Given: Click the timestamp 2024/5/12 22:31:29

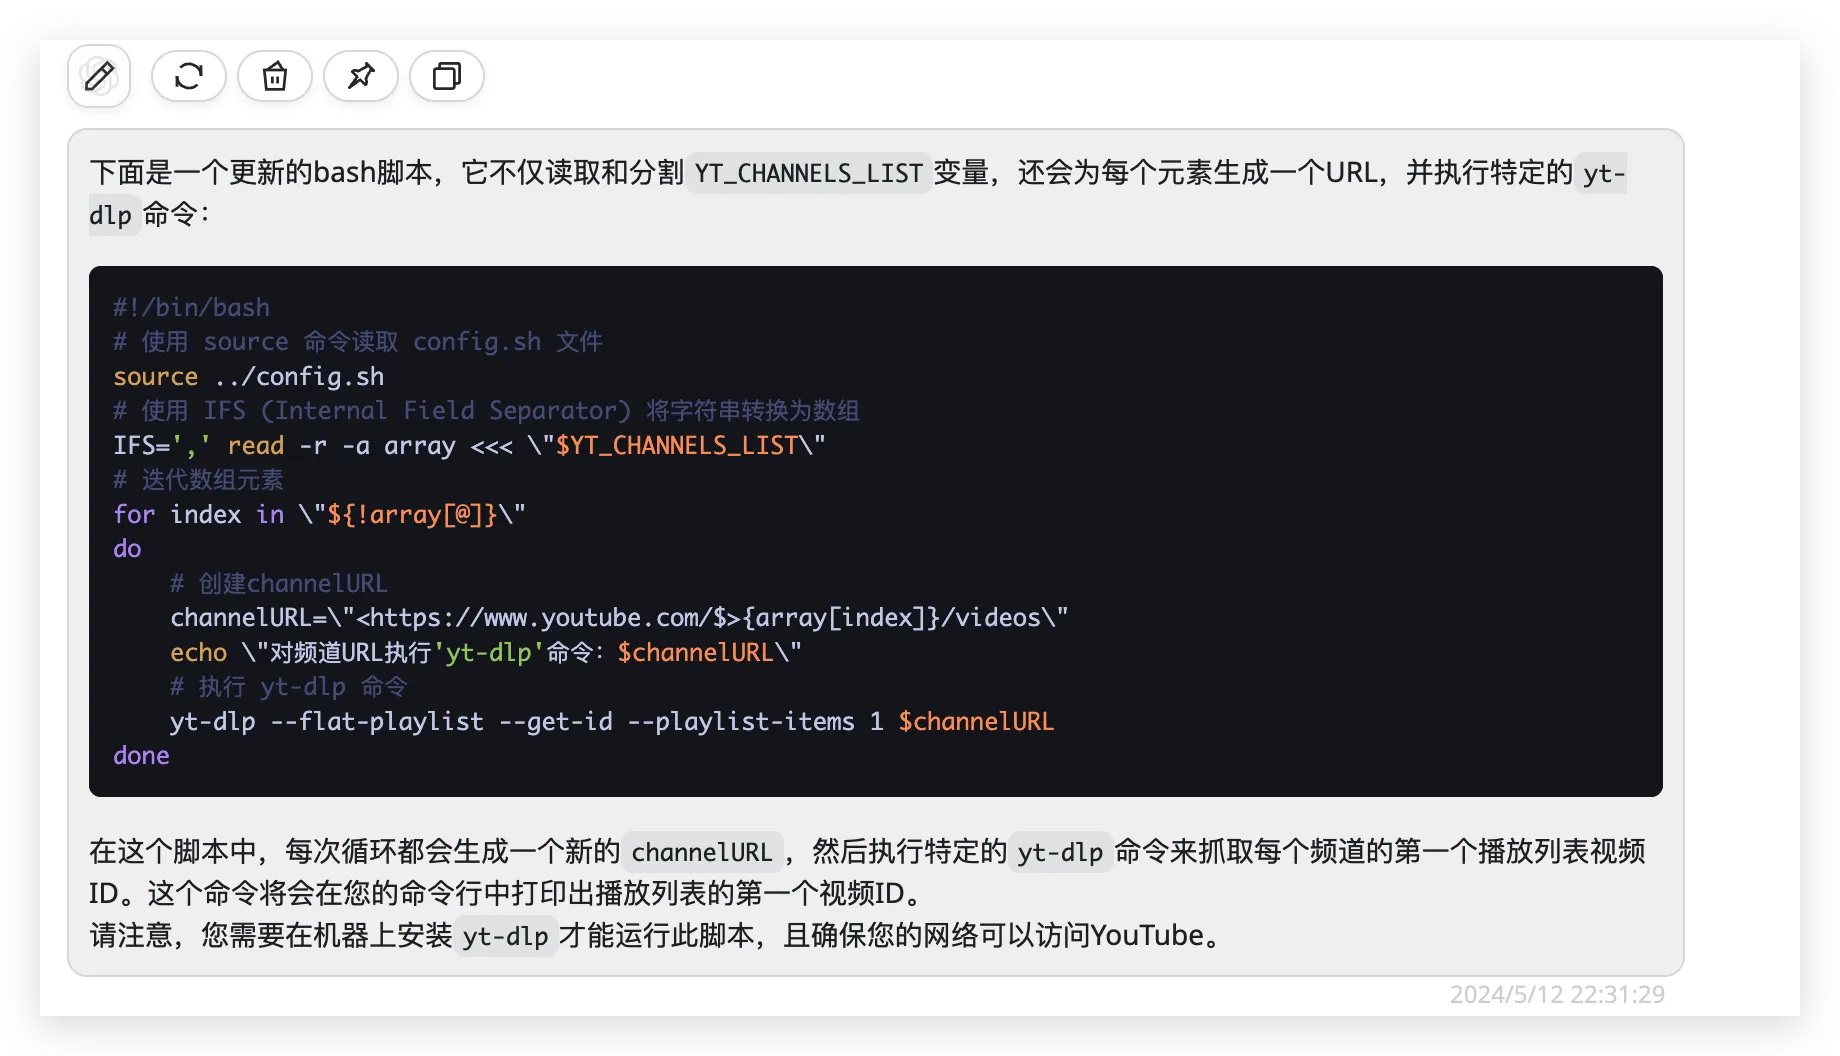Looking at the screenshot, I should tap(1557, 994).
